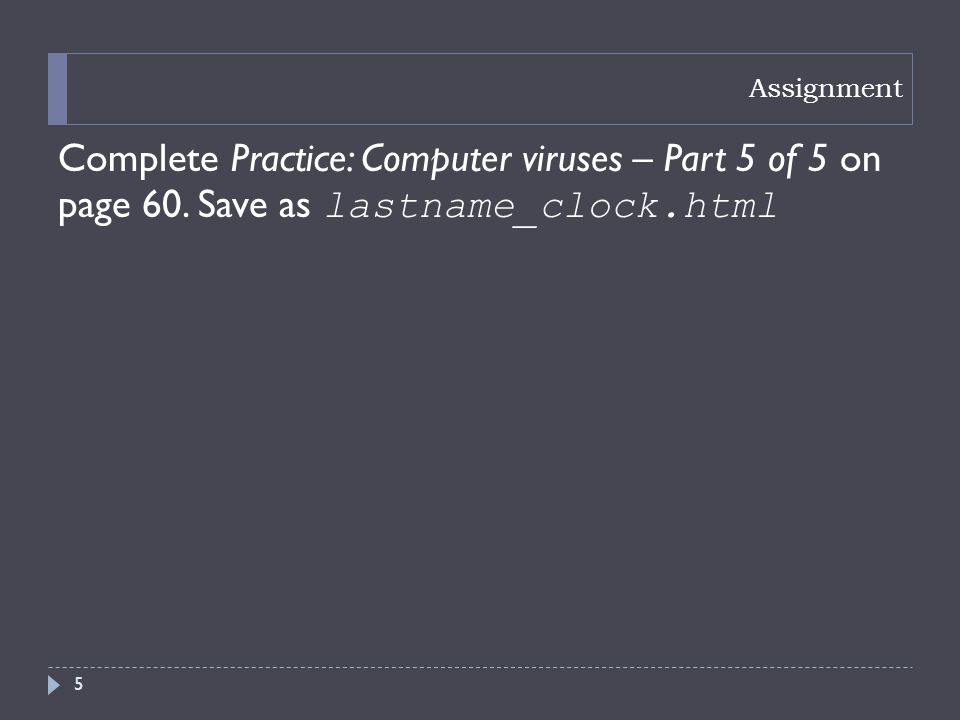Click "clock" in the filename text

coord(600,206)
